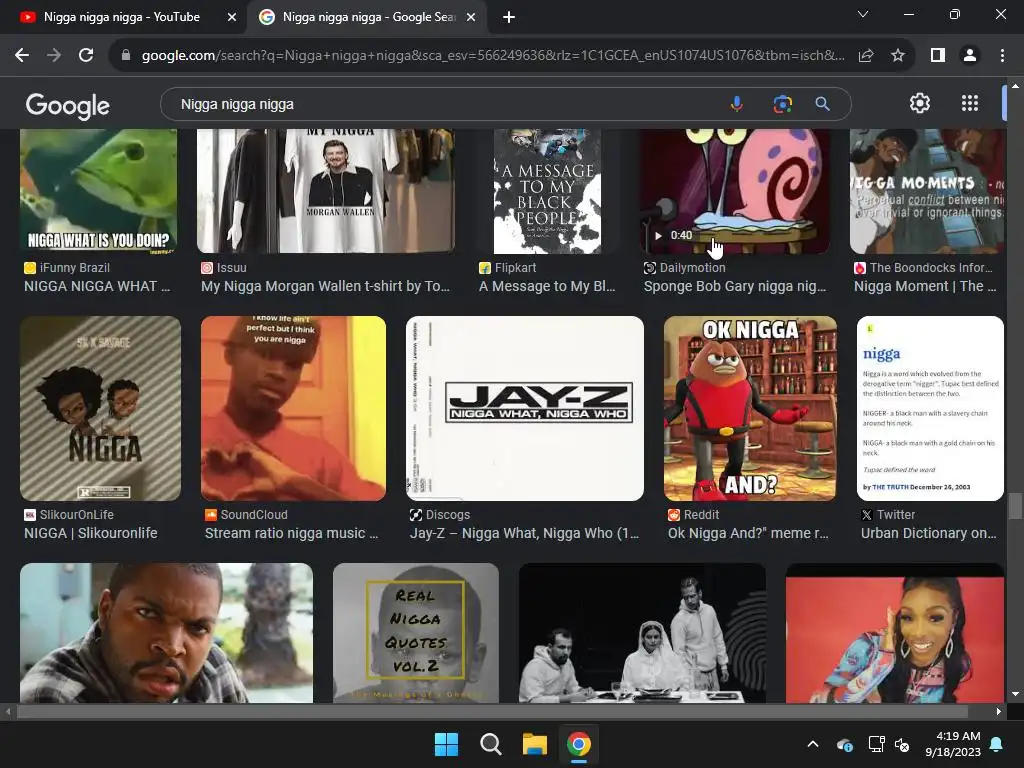1024x768 pixels.
Task: Open the Jay-Z album cover thumbnail
Action: pos(525,408)
